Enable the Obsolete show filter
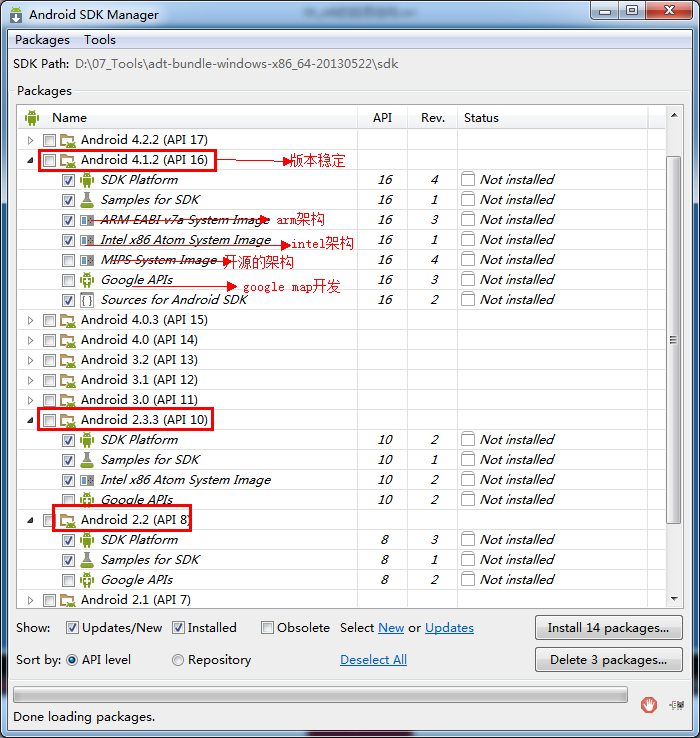 267,627
